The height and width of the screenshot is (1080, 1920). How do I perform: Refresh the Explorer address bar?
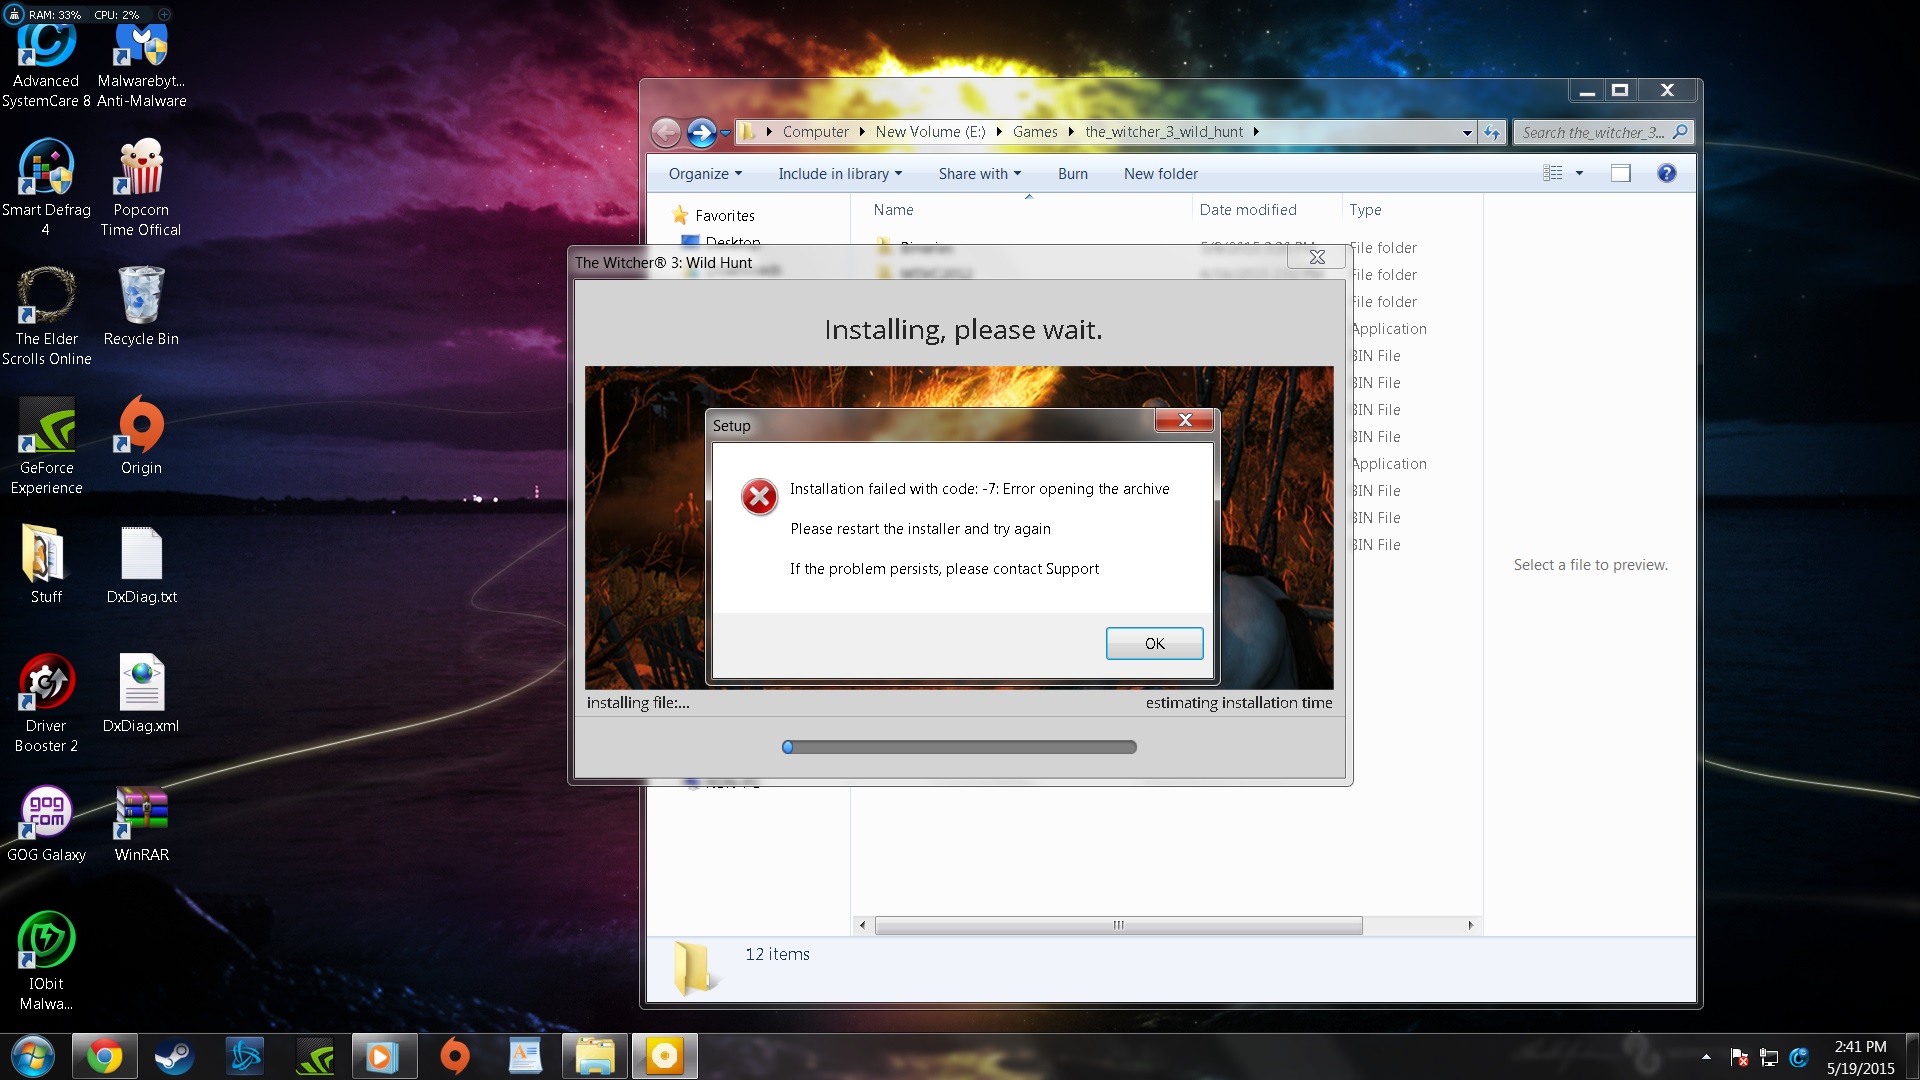click(1492, 132)
